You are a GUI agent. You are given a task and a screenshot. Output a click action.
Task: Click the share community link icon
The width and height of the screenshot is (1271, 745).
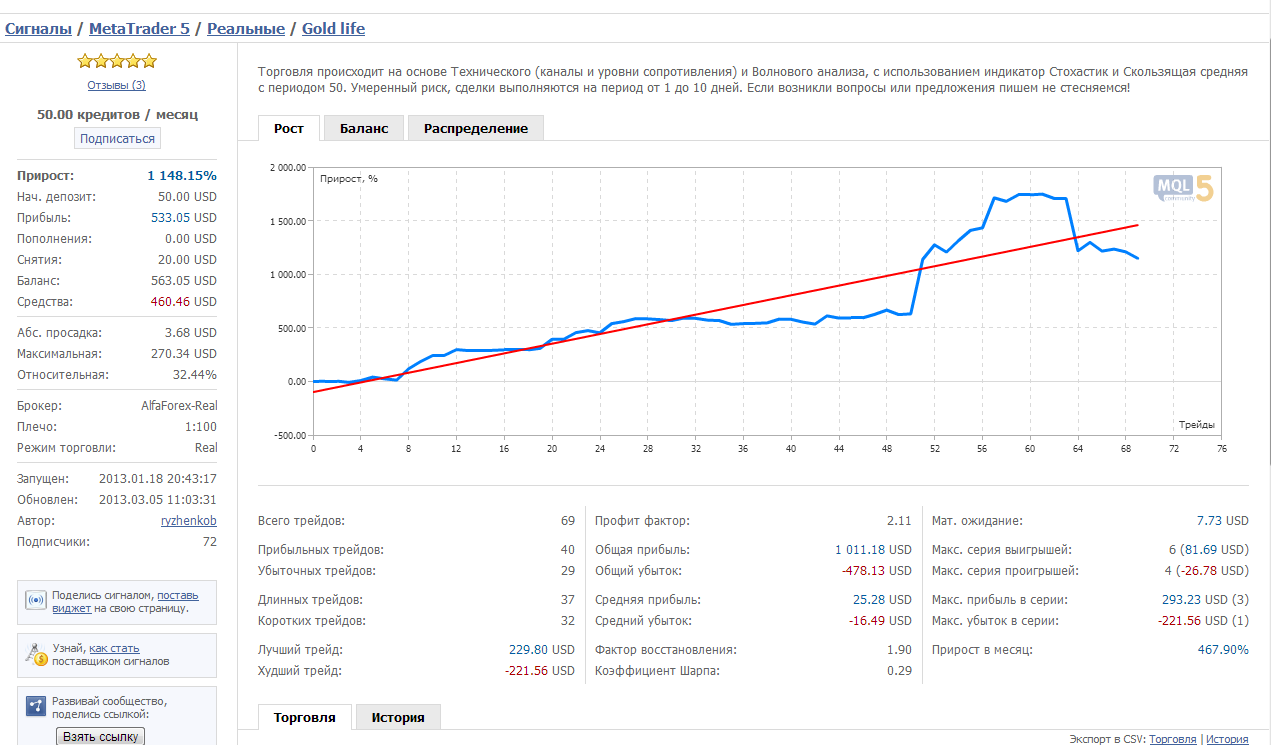point(36,706)
